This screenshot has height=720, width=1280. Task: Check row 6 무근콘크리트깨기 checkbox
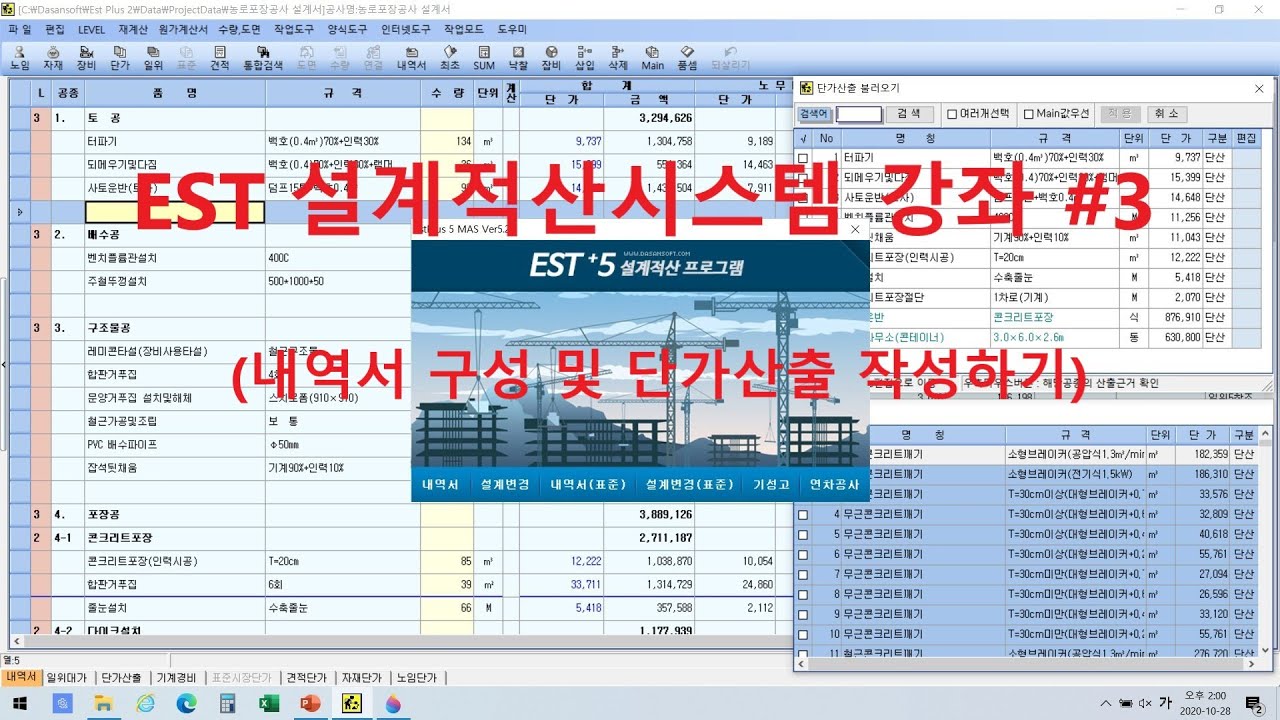click(802, 554)
